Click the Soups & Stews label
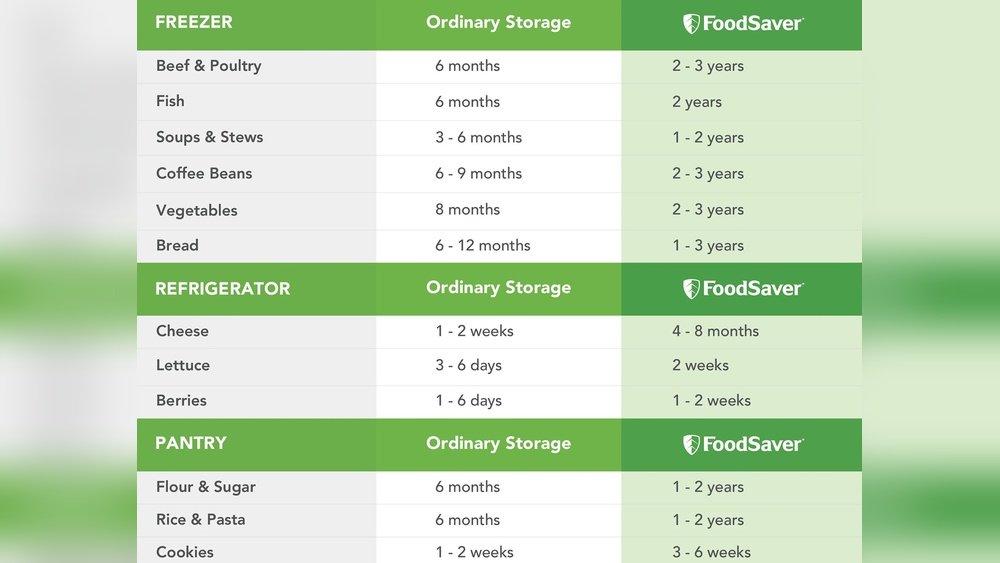Screen dimensions: 1000x563 point(209,137)
